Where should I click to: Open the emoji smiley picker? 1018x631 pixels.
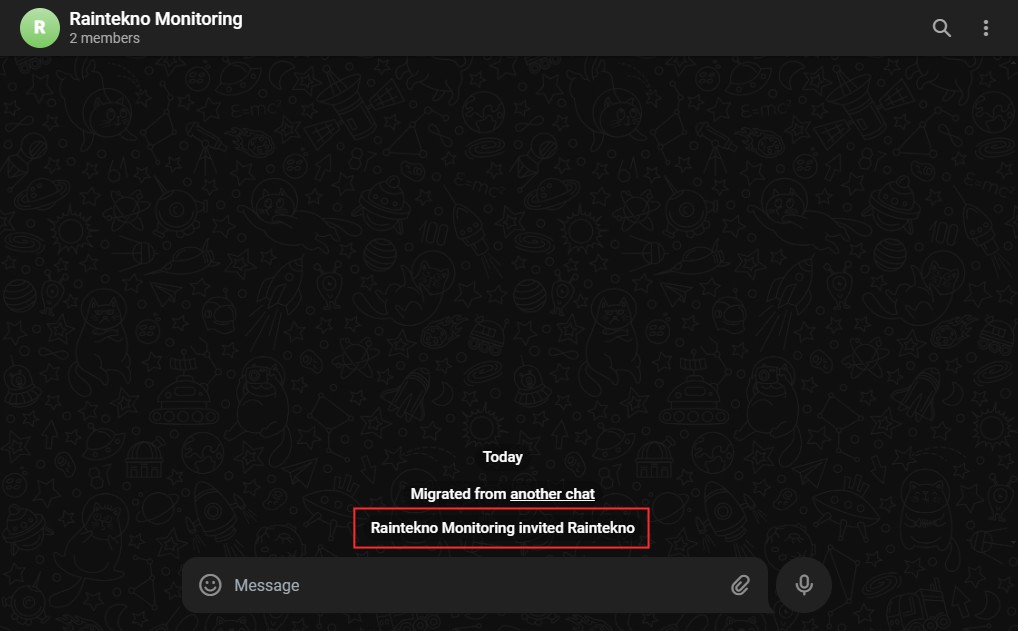(x=210, y=585)
